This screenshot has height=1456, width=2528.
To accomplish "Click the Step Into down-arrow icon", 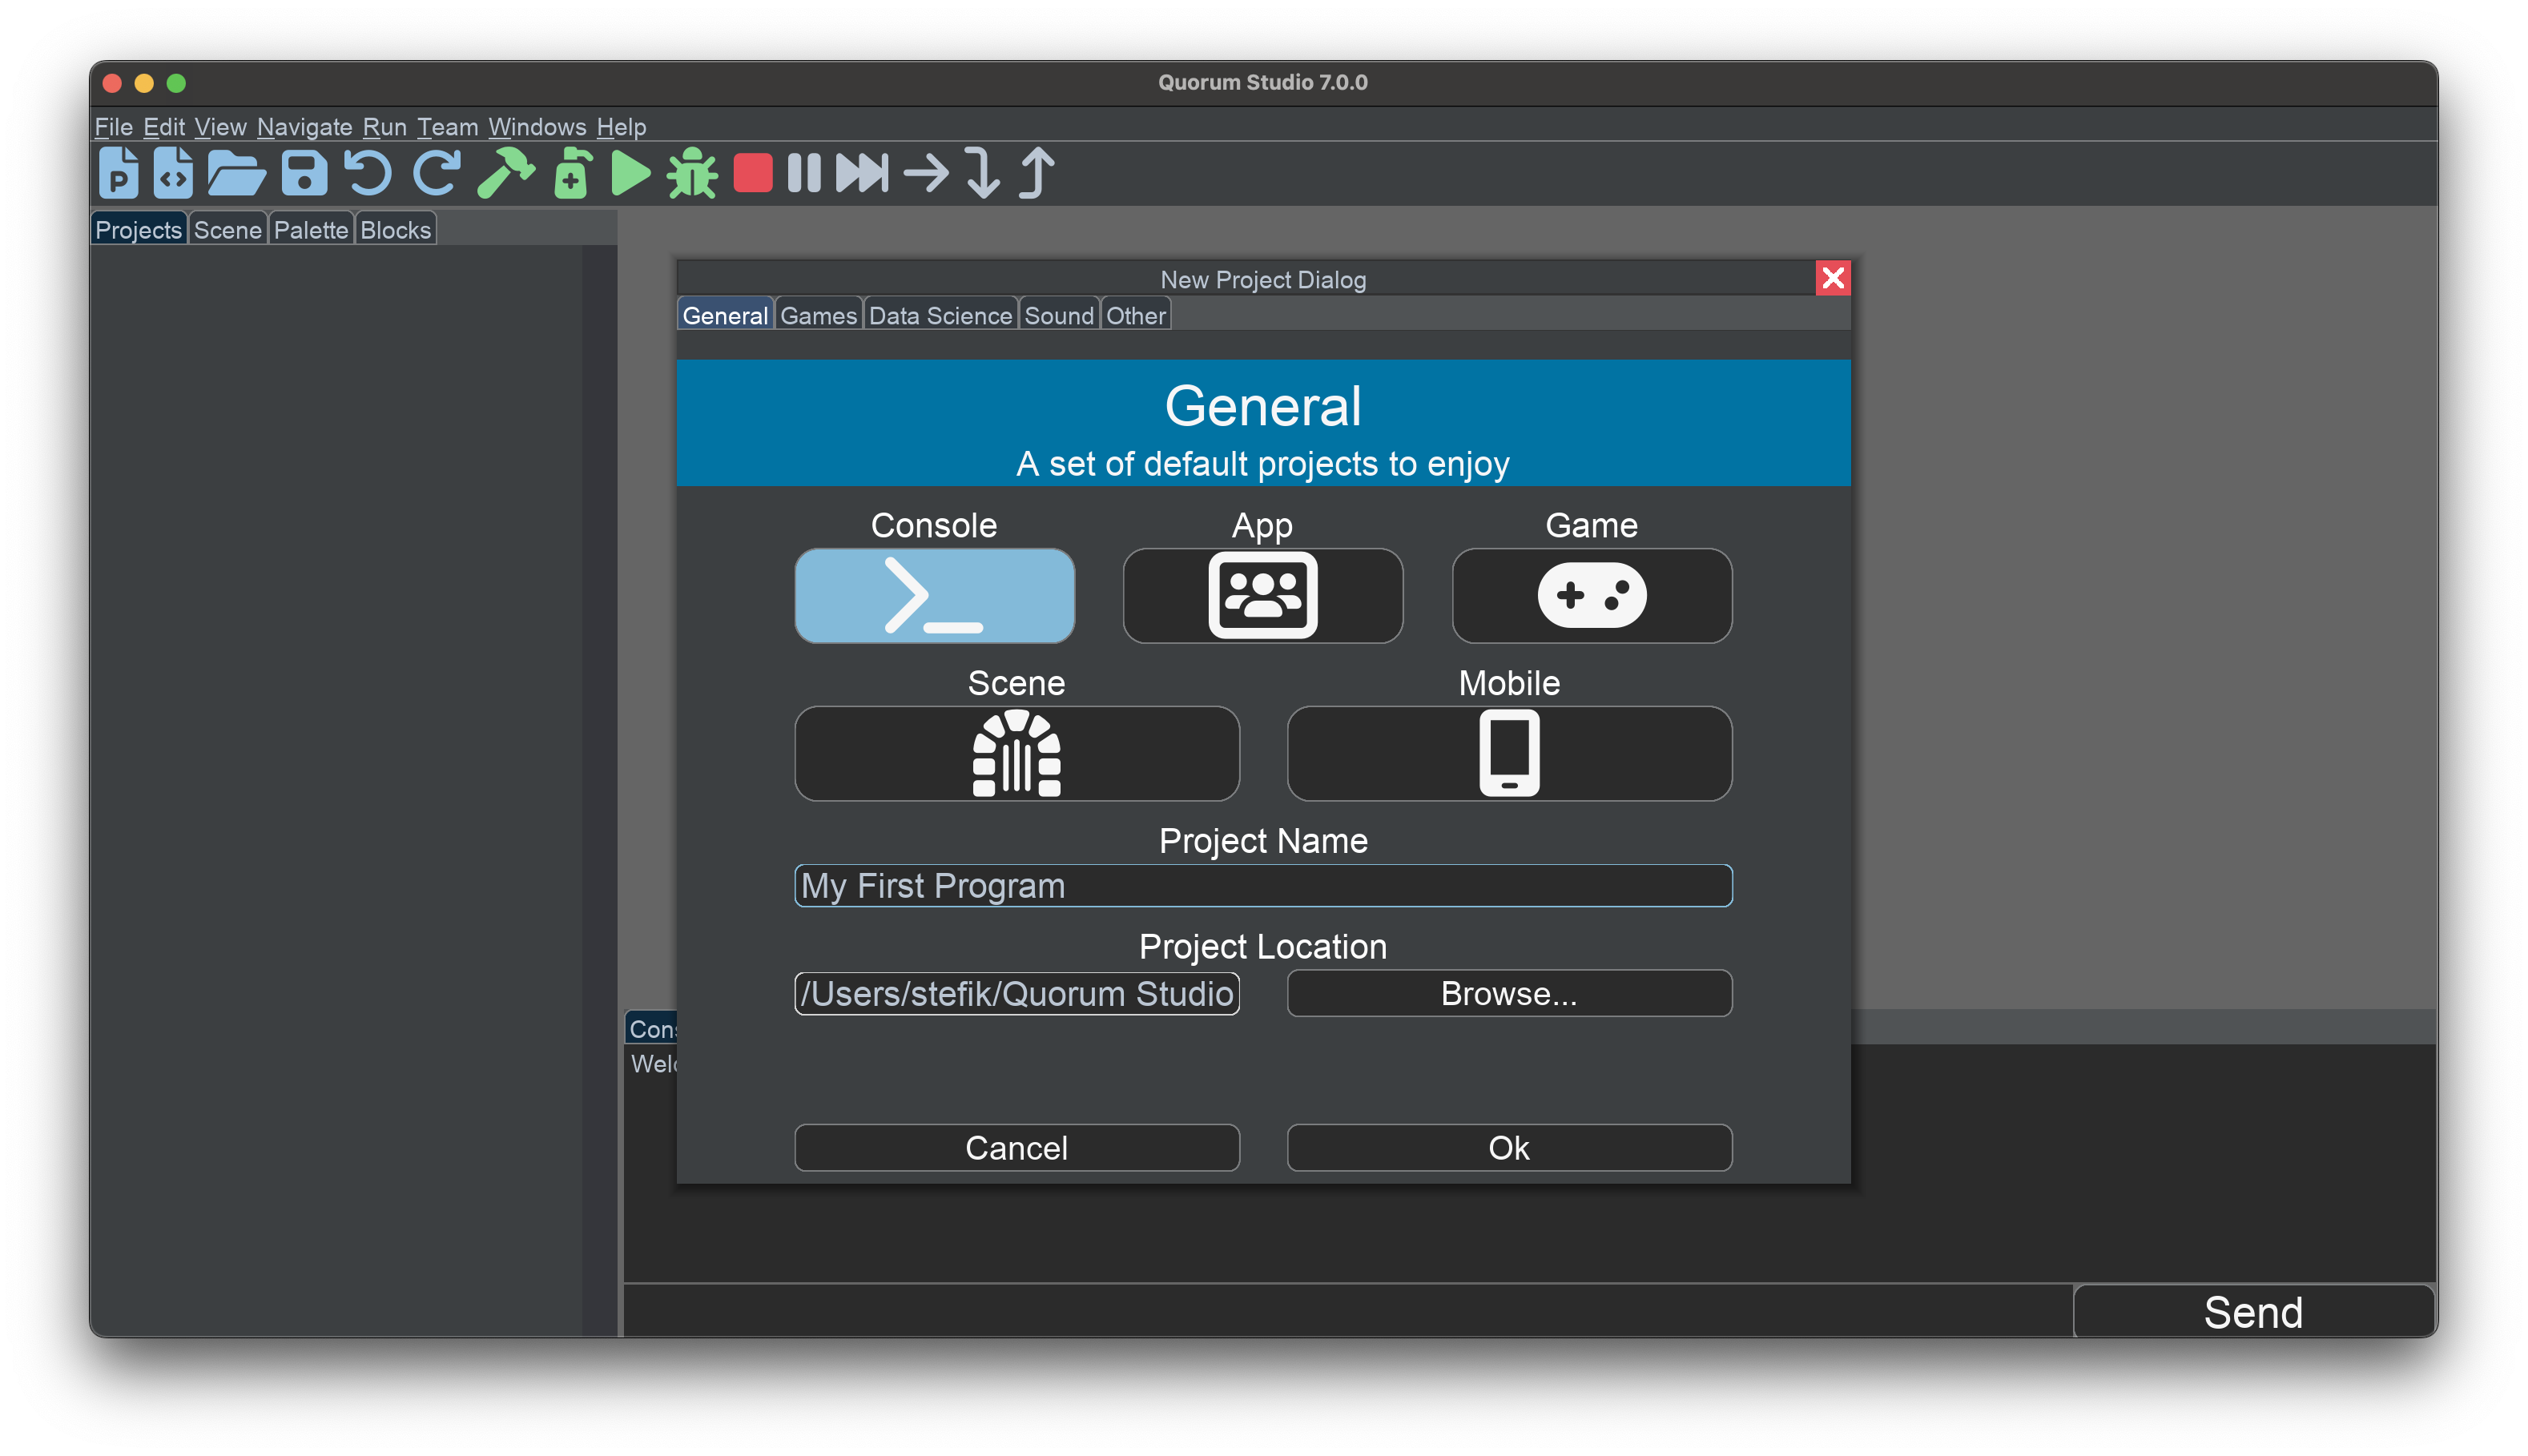I will (x=983, y=173).
